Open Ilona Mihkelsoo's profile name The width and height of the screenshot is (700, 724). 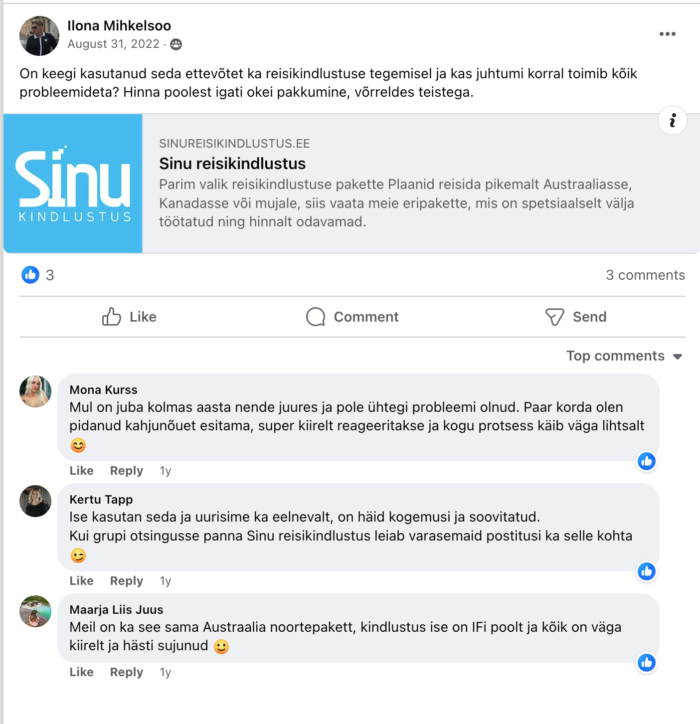119,26
